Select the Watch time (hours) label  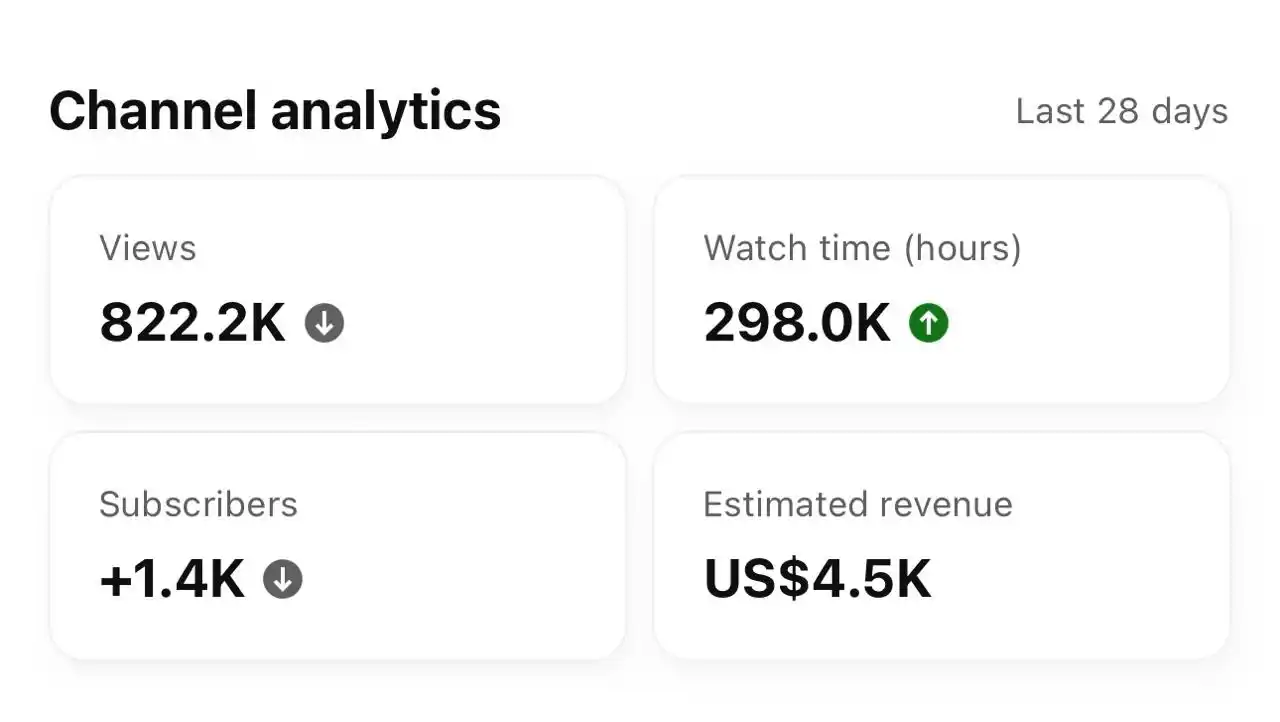click(862, 248)
